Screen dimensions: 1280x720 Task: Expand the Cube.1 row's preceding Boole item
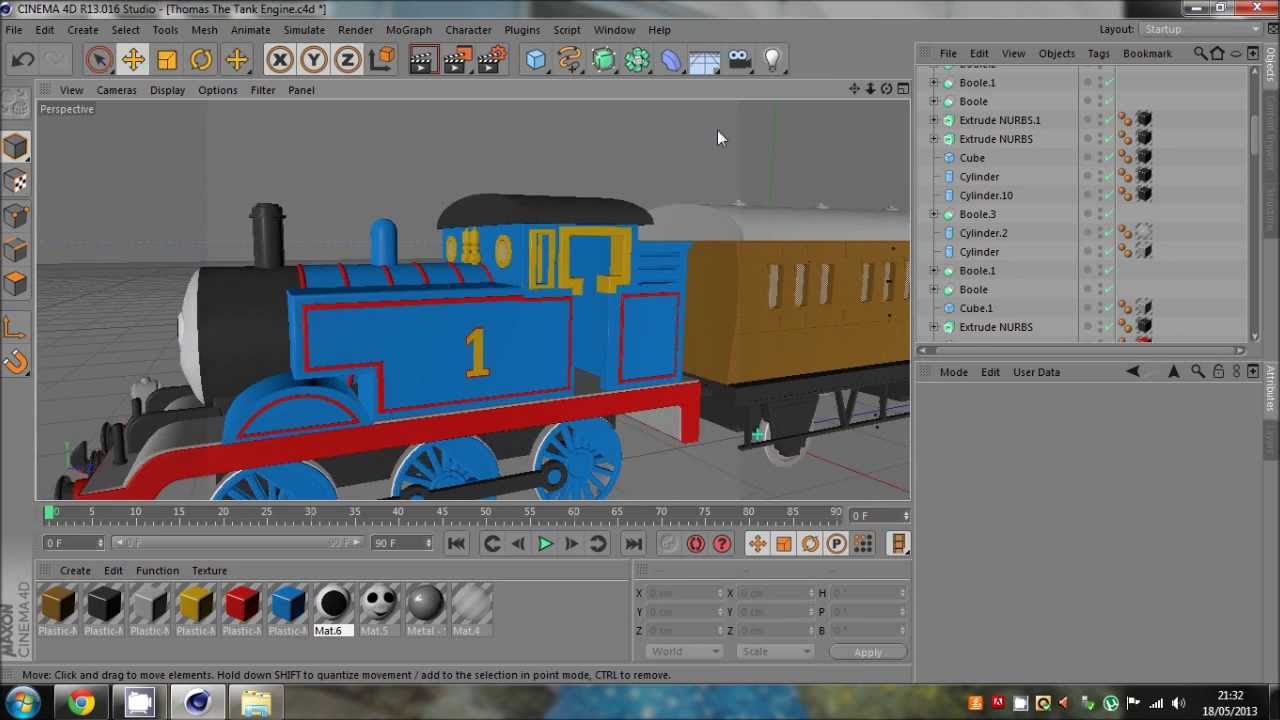coord(934,290)
